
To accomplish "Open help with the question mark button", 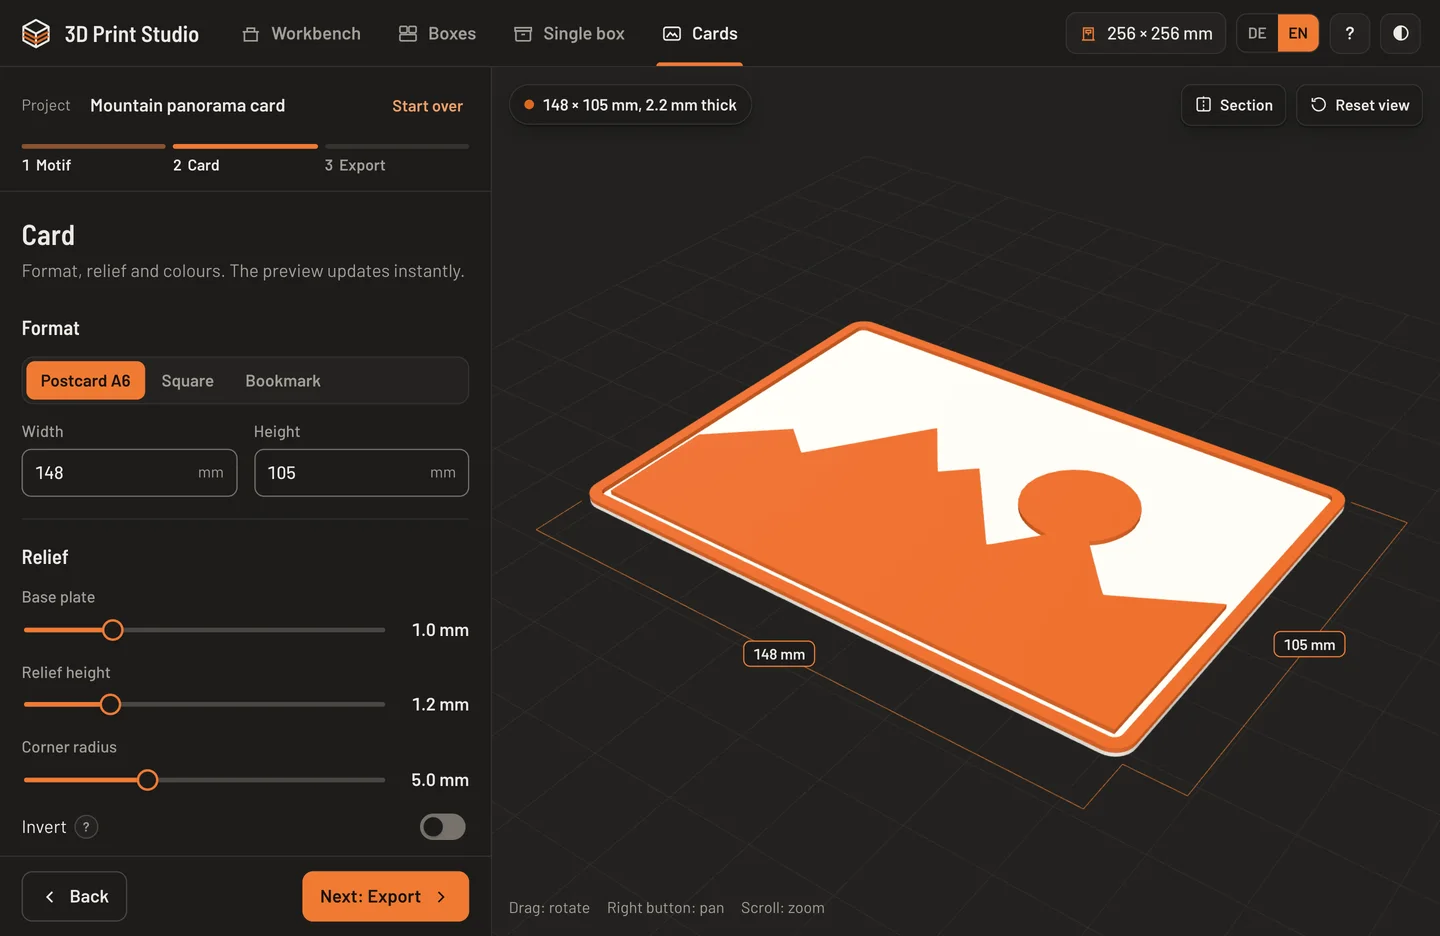I will [x=1350, y=34].
